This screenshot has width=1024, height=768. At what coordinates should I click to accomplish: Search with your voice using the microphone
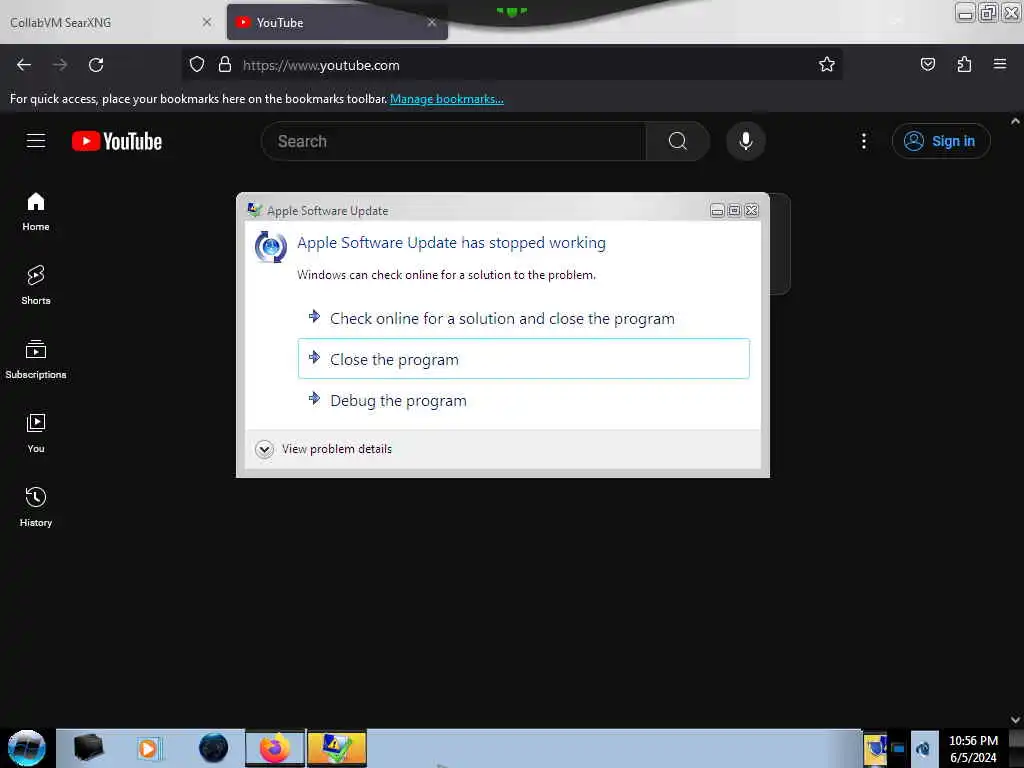pyautogui.click(x=746, y=141)
